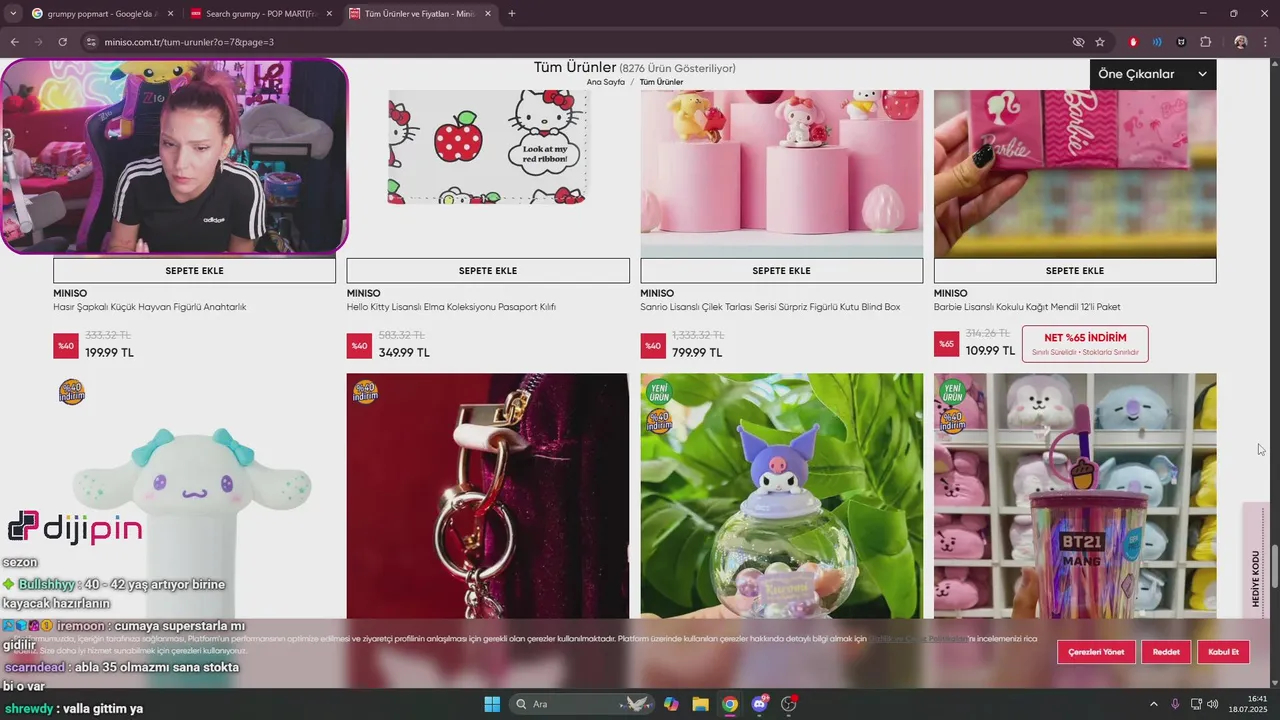Close the 'grumpy popmart' Google tab
This screenshot has height=720, width=1280.
(170, 14)
